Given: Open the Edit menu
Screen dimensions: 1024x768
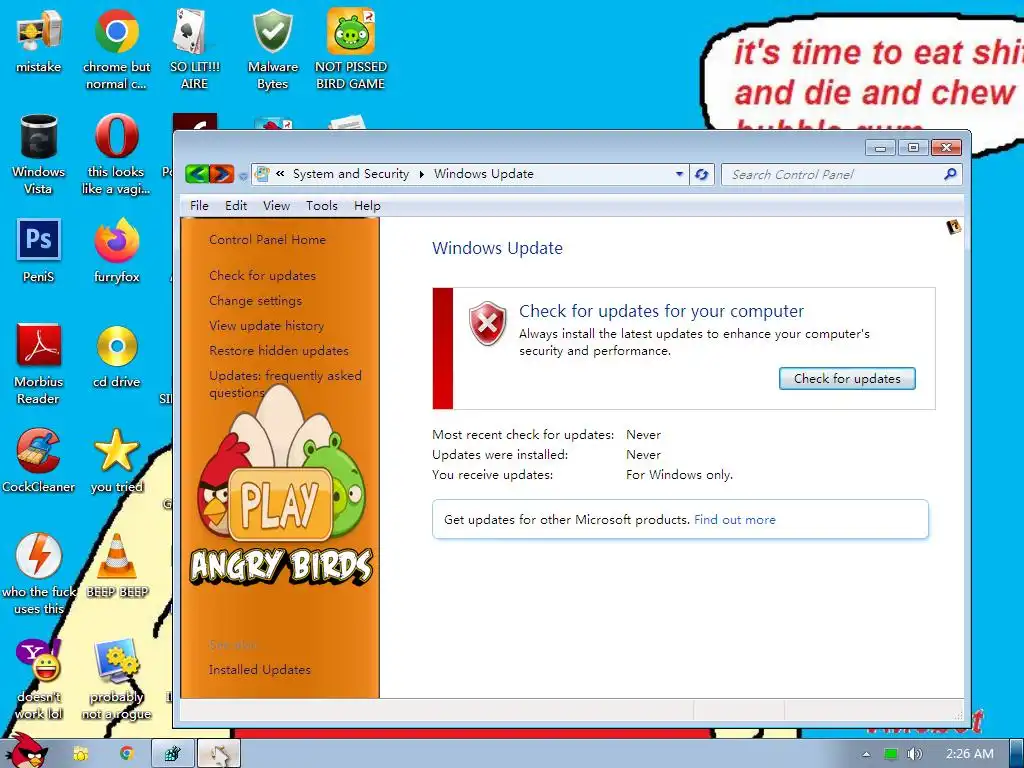Looking at the screenshot, I should (236, 206).
